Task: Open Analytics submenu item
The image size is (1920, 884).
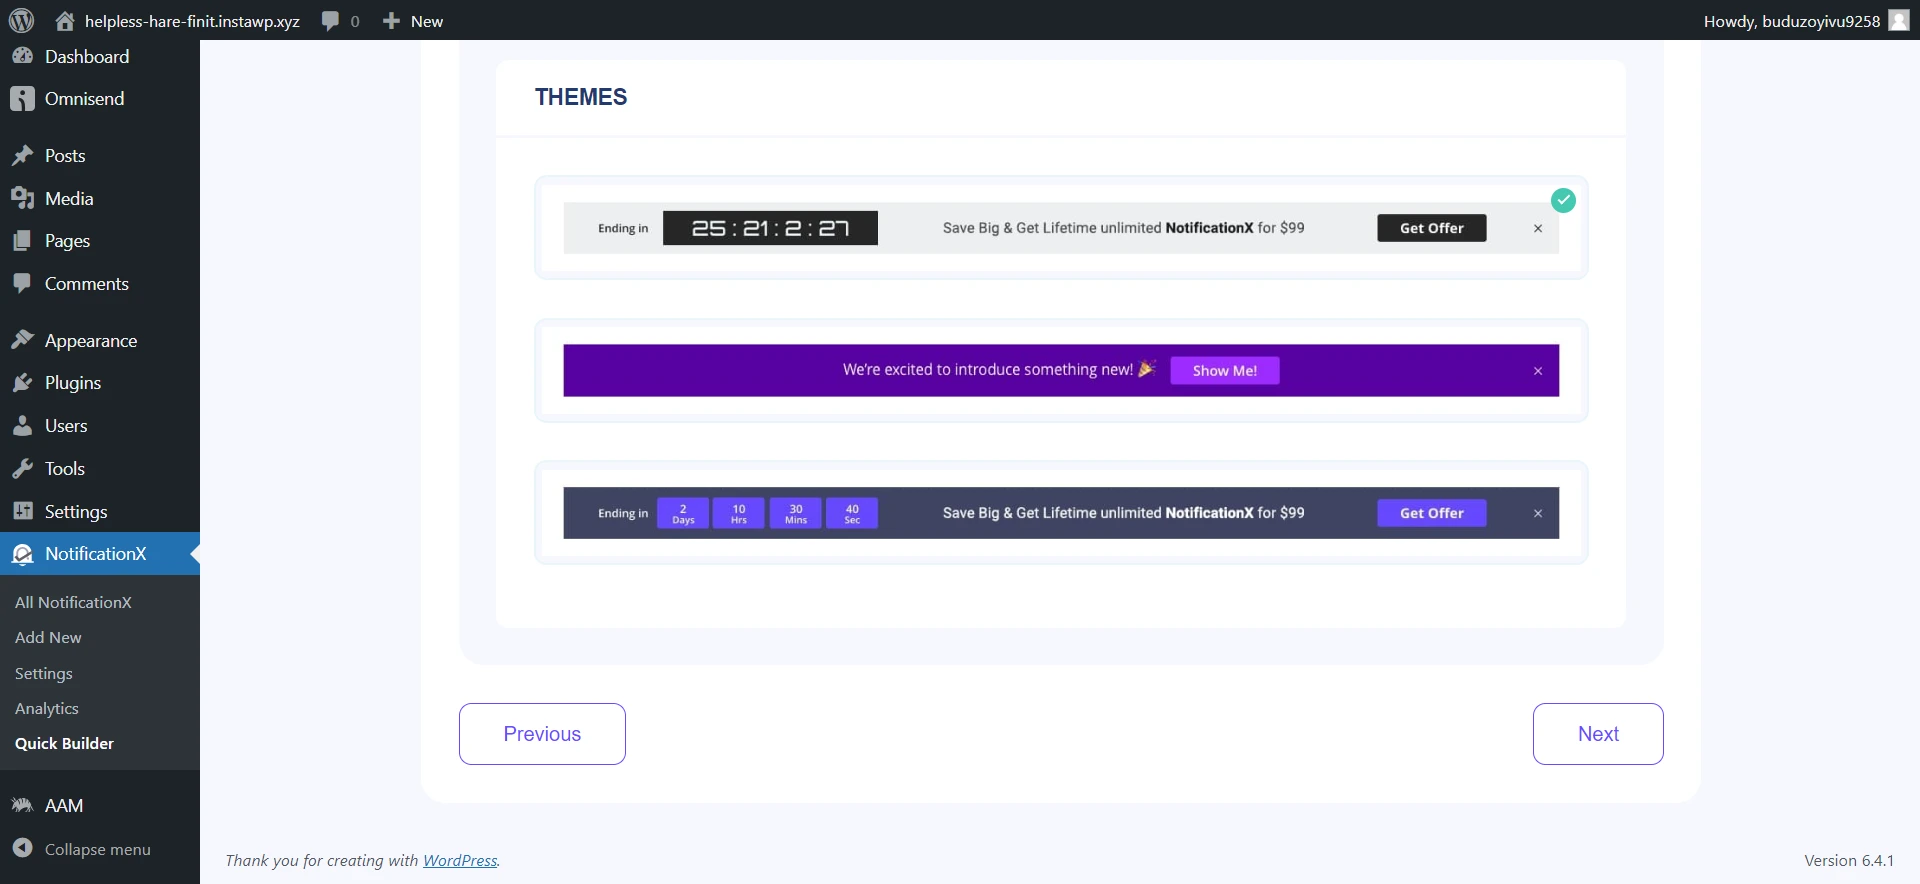Action: click(x=47, y=708)
